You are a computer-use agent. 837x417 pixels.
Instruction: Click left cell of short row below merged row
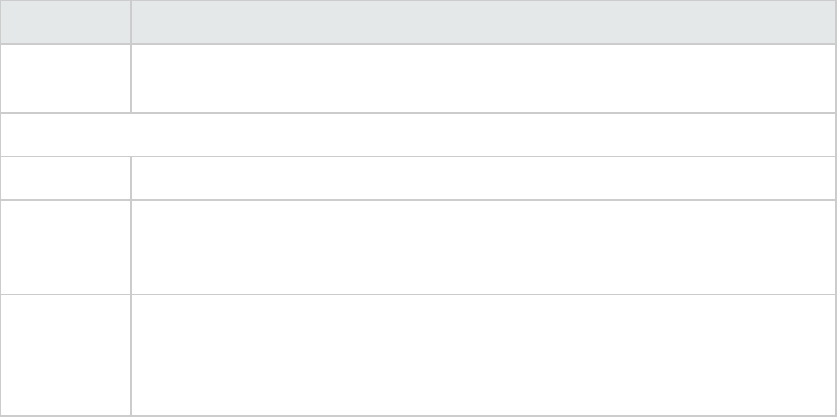click(65, 178)
